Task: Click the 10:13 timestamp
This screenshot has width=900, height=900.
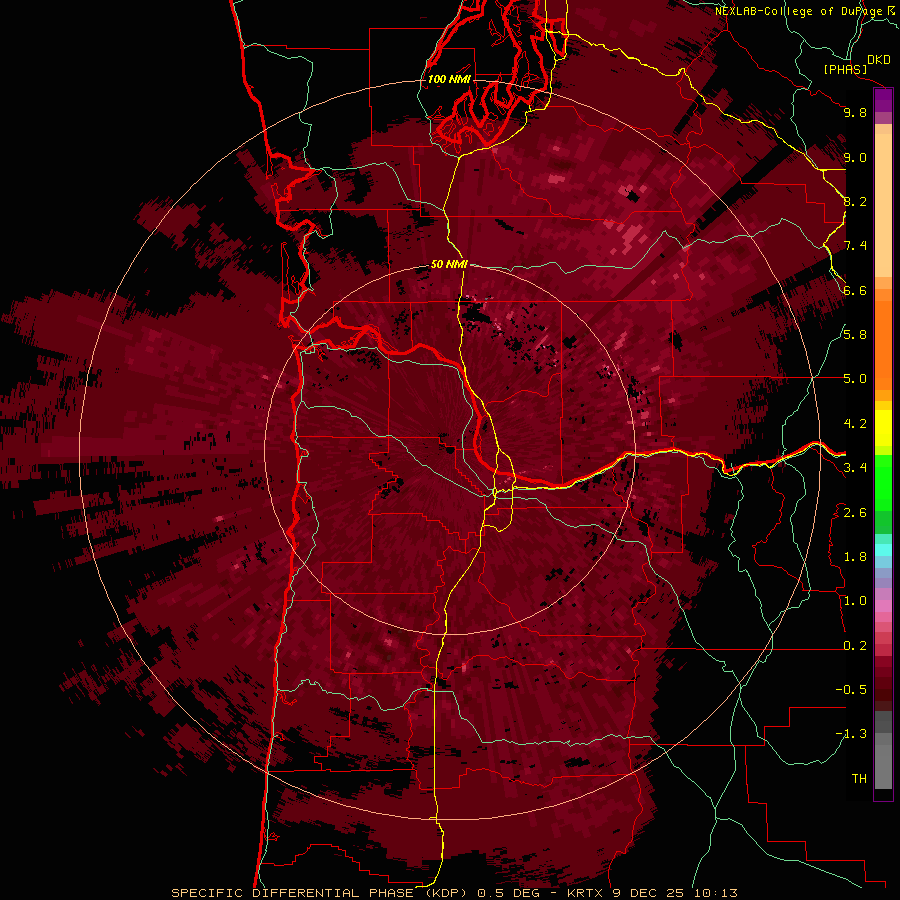Action: [715, 893]
